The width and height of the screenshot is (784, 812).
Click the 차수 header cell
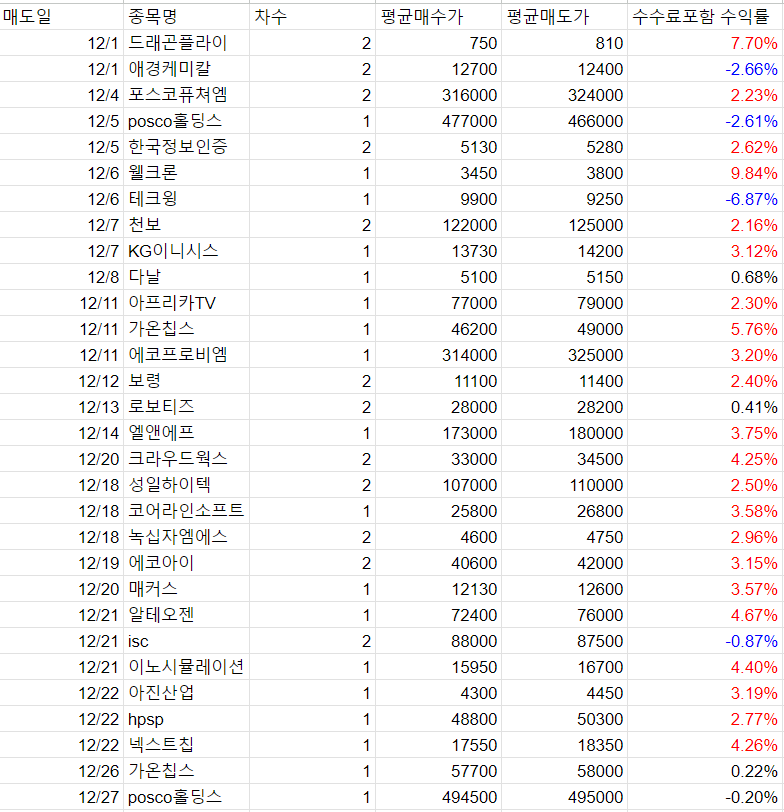point(312,17)
